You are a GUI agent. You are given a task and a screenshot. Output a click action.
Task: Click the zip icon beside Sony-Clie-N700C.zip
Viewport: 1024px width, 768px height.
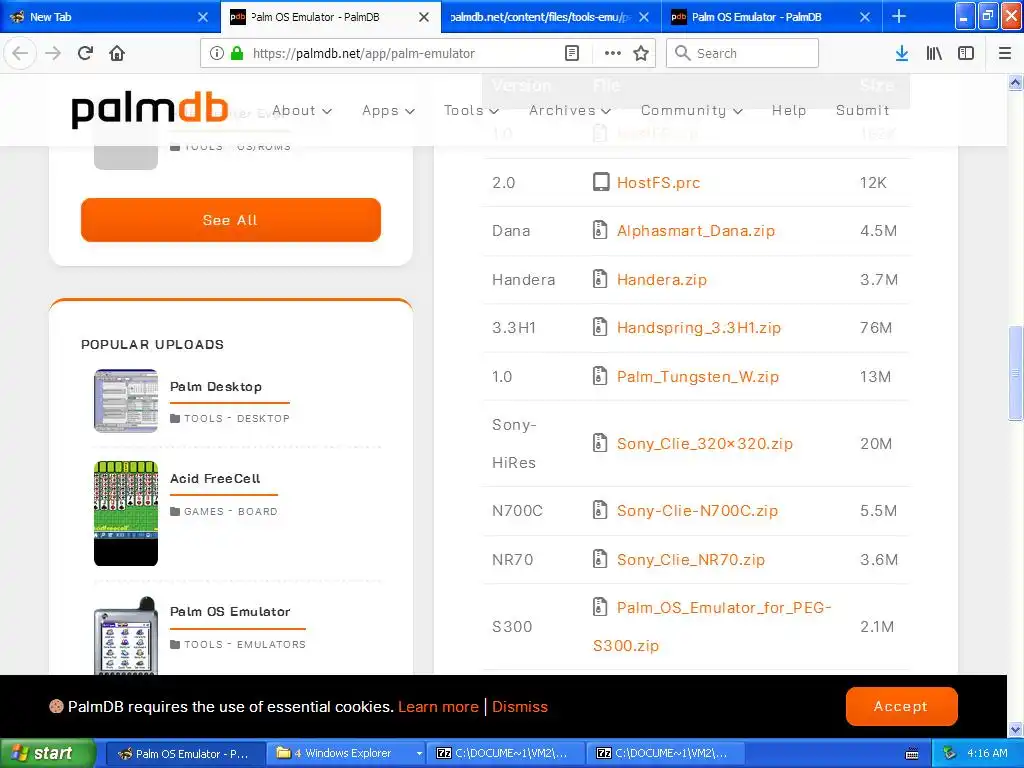click(x=600, y=510)
